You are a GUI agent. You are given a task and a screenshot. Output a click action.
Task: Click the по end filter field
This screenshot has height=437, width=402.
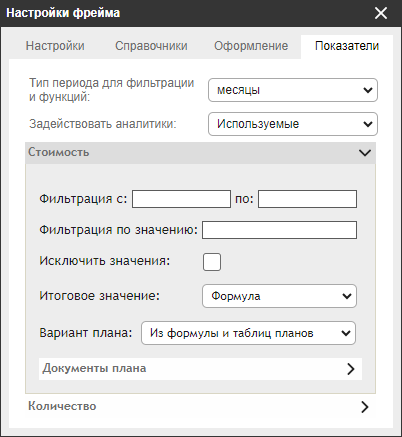tap(307, 199)
